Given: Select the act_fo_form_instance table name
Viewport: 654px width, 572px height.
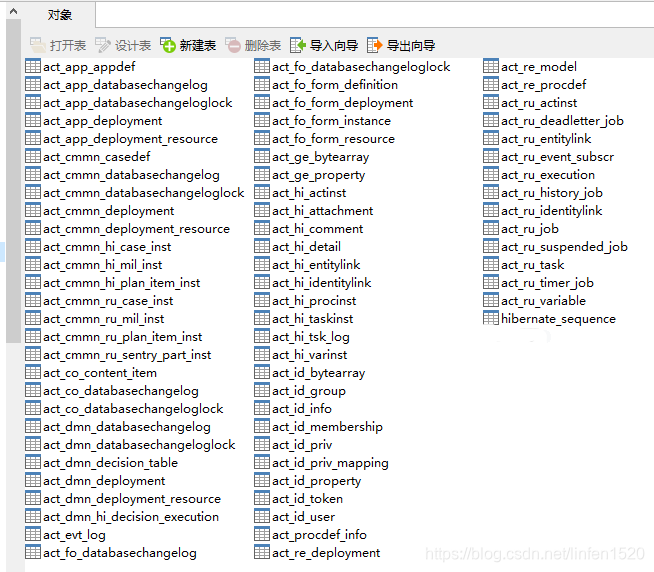Looking at the screenshot, I should point(332,121).
